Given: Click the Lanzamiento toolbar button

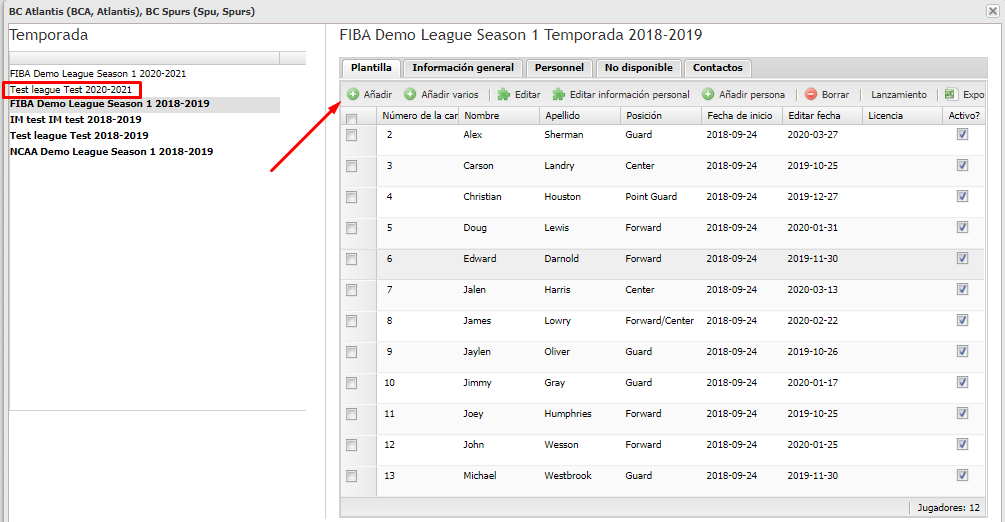Looking at the screenshot, I should pos(899,94).
